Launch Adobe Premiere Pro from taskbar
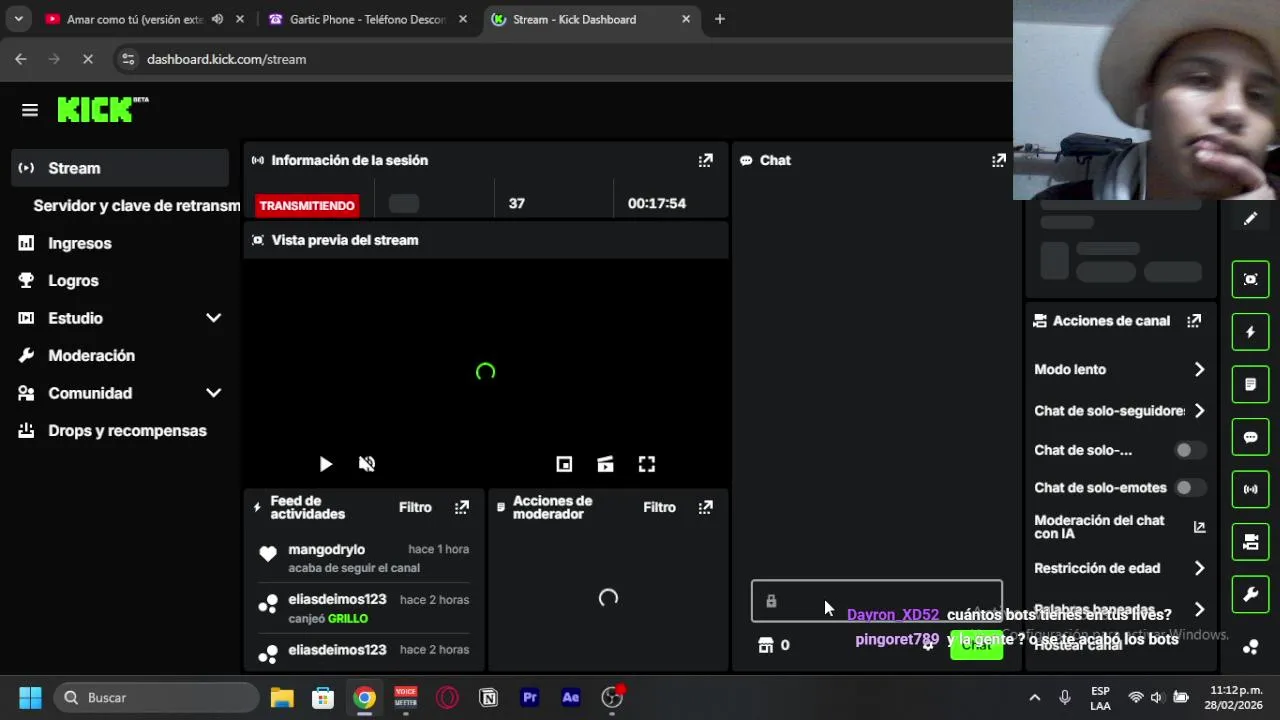The image size is (1280, 720). [530, 697]
